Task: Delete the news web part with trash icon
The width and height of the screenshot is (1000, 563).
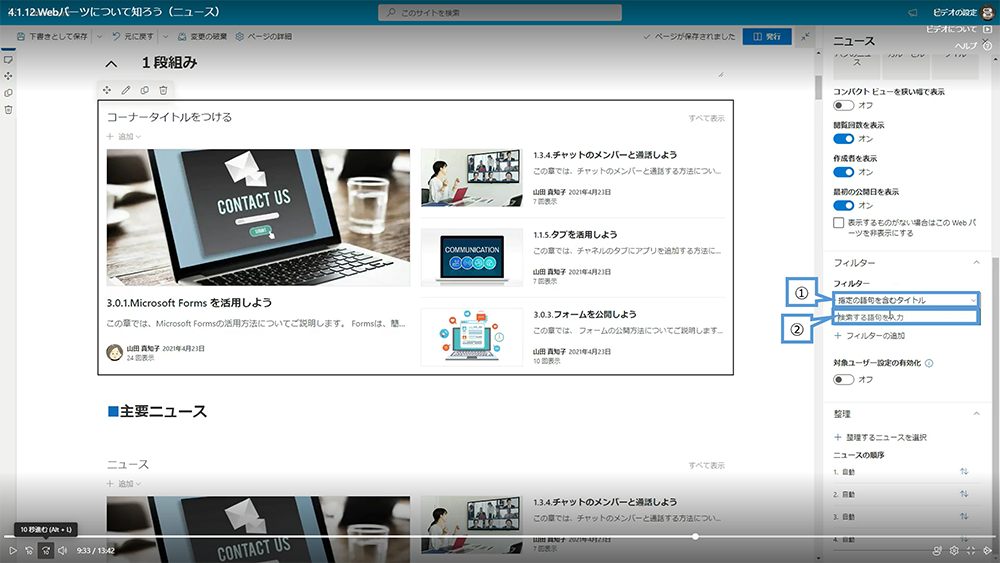Action: coord(163,90)
